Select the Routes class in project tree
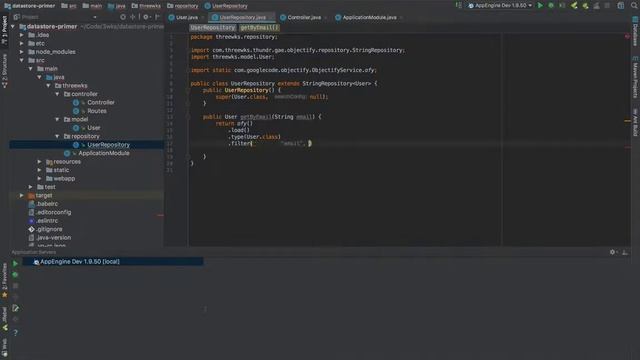 (x=97, y=111)
